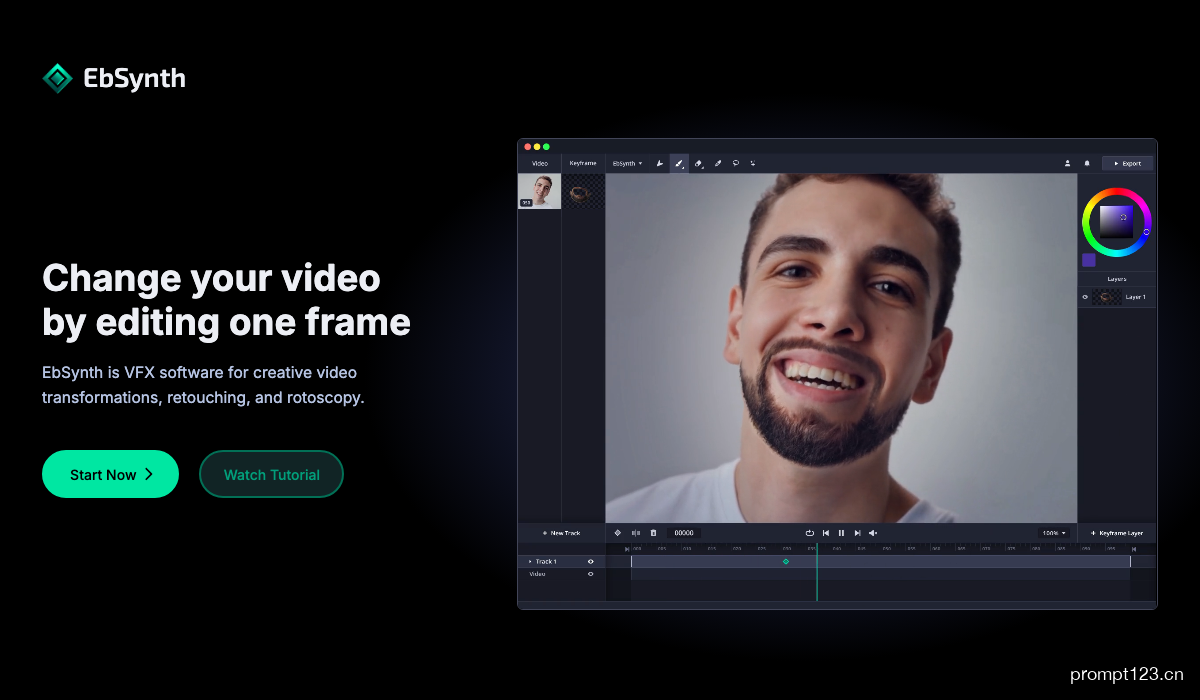
Task: Add a New Track
Action: click(x=561, y=533)
